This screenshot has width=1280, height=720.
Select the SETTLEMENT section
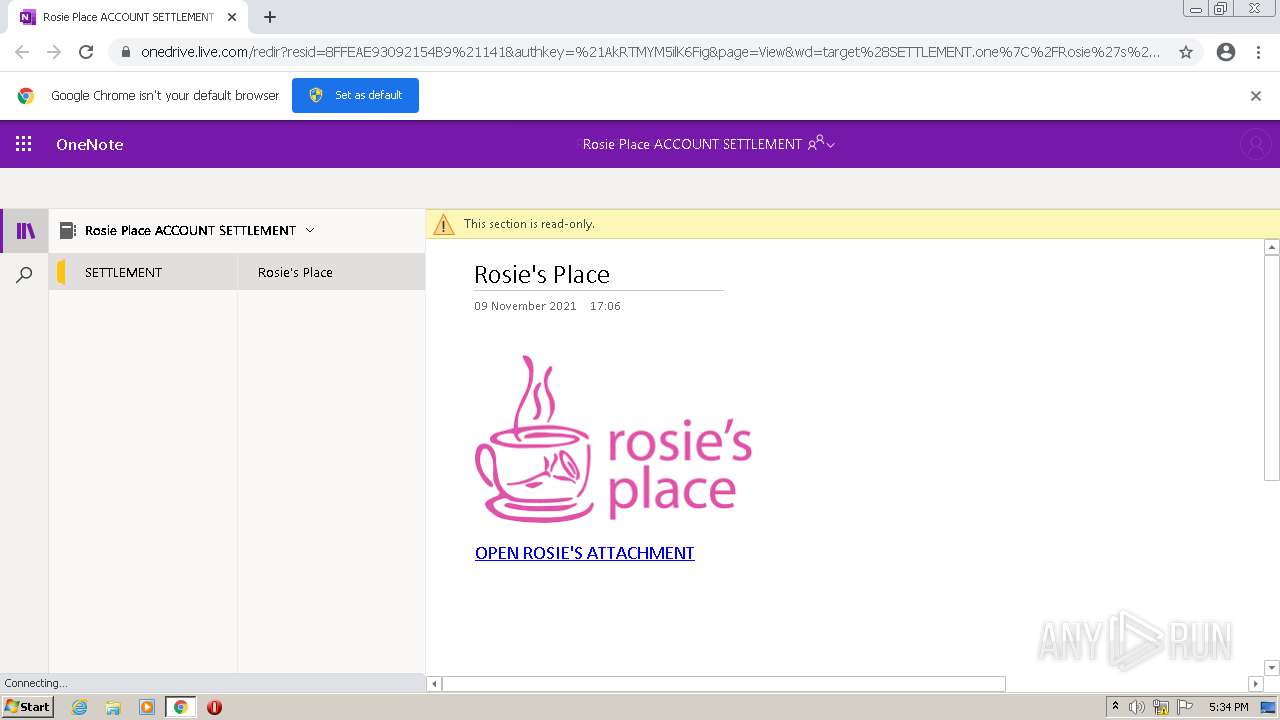(x=143, y=272)
